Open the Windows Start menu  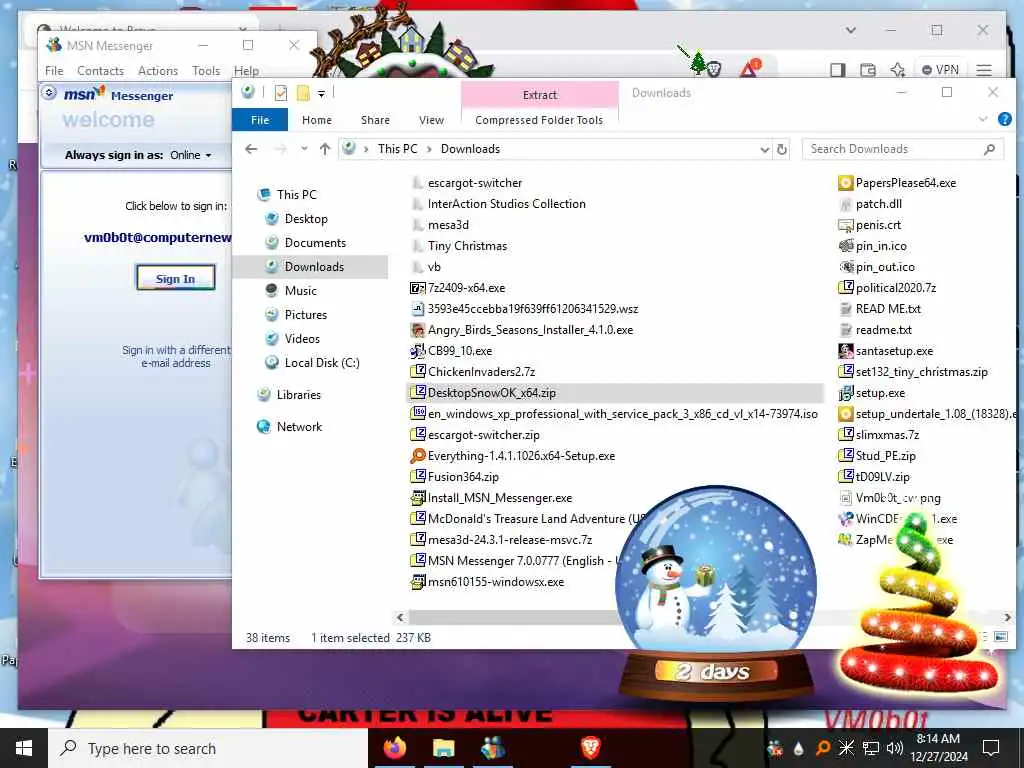(24, 748)
